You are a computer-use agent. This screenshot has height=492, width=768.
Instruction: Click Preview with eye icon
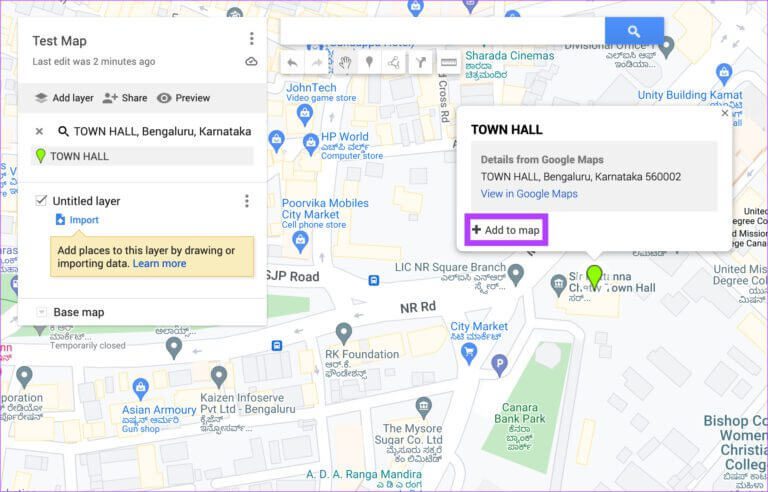184,98
